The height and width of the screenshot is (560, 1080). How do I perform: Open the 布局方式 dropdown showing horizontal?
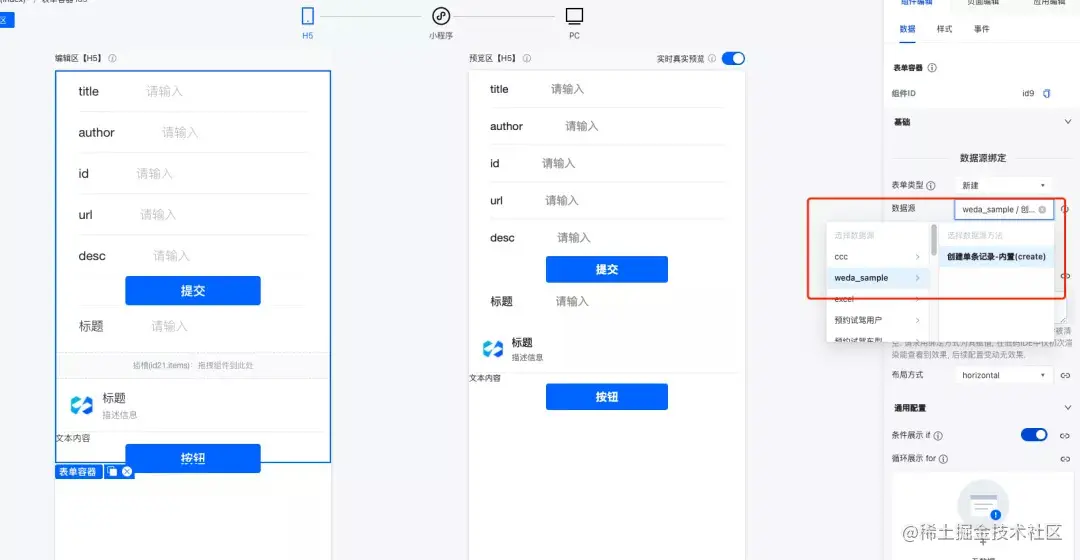click(1003, 375)
